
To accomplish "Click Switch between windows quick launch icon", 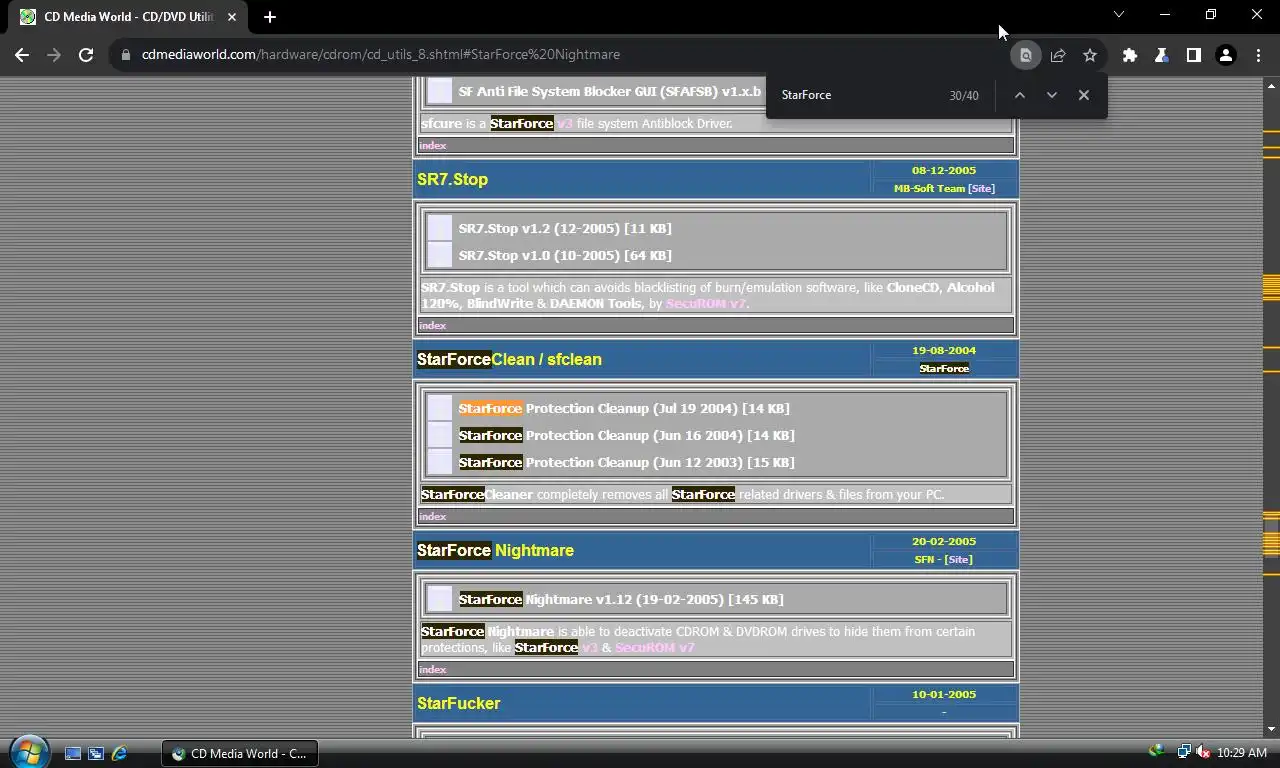I will (96, 753).
